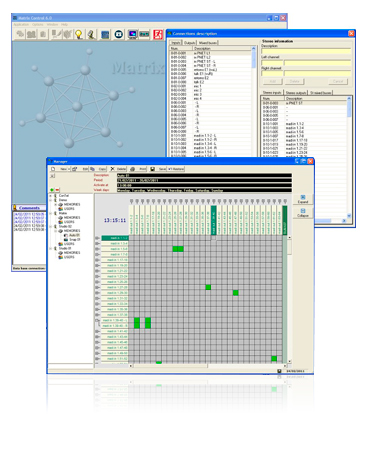This screenshot has width=375, height=450.
Task: Click the microscope-like icon beside the lightbulb
Action: (91, 34)
